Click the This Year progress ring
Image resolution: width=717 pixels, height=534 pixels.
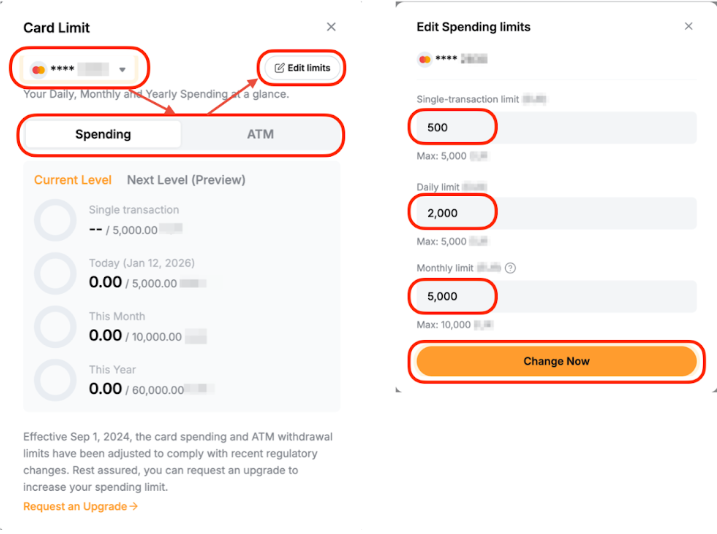[x=55, y=380]
